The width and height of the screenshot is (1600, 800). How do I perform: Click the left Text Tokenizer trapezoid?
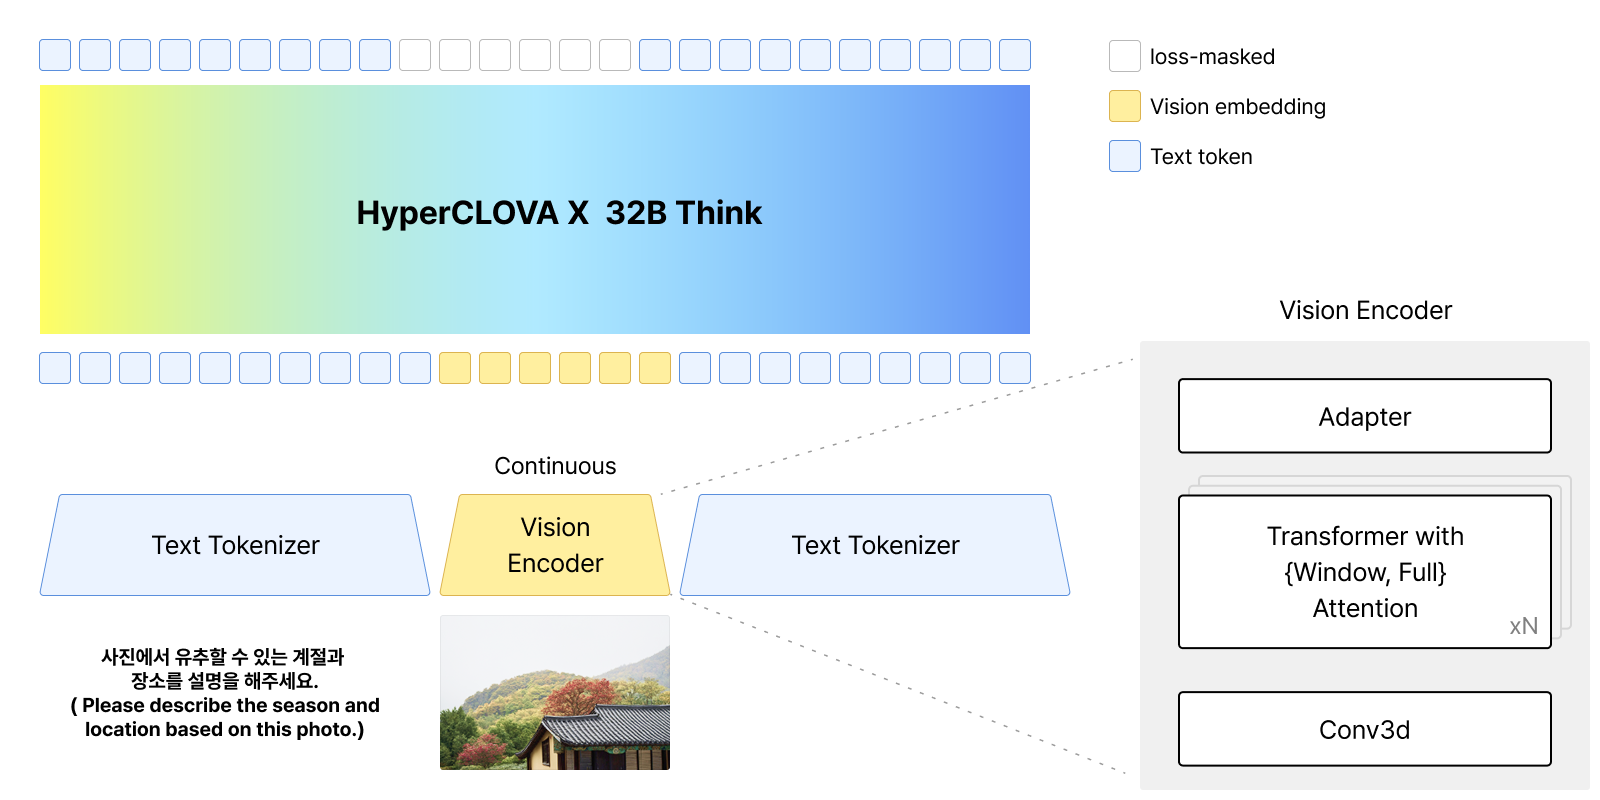pyautogui.click(x=235, y=545)
